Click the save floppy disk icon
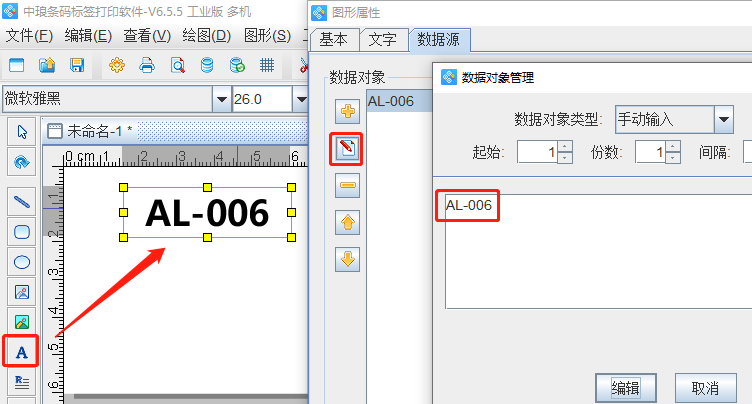 click(76, 66)
